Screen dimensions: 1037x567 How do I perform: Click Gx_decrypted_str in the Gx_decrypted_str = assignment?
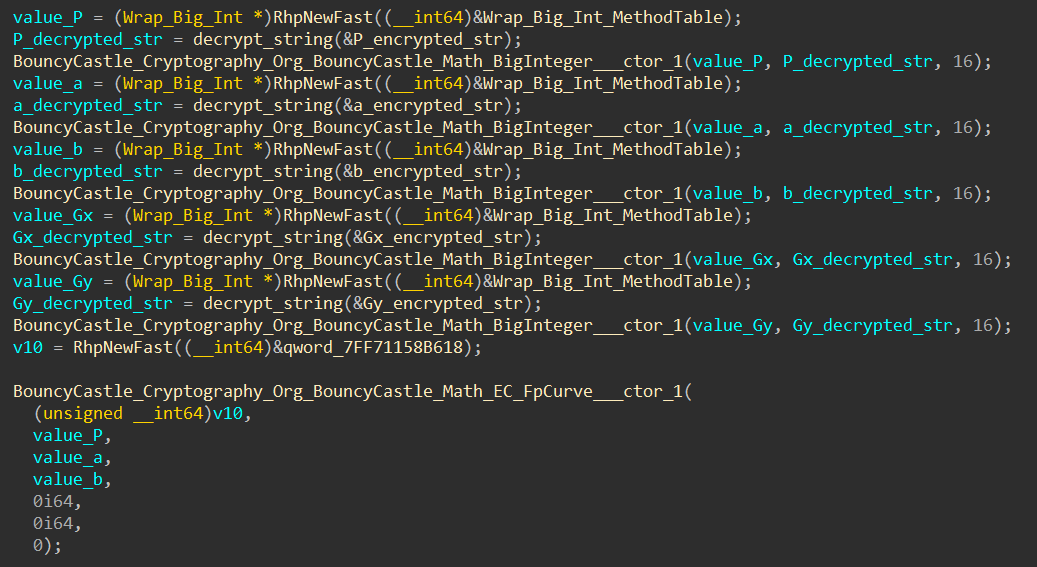93,238
